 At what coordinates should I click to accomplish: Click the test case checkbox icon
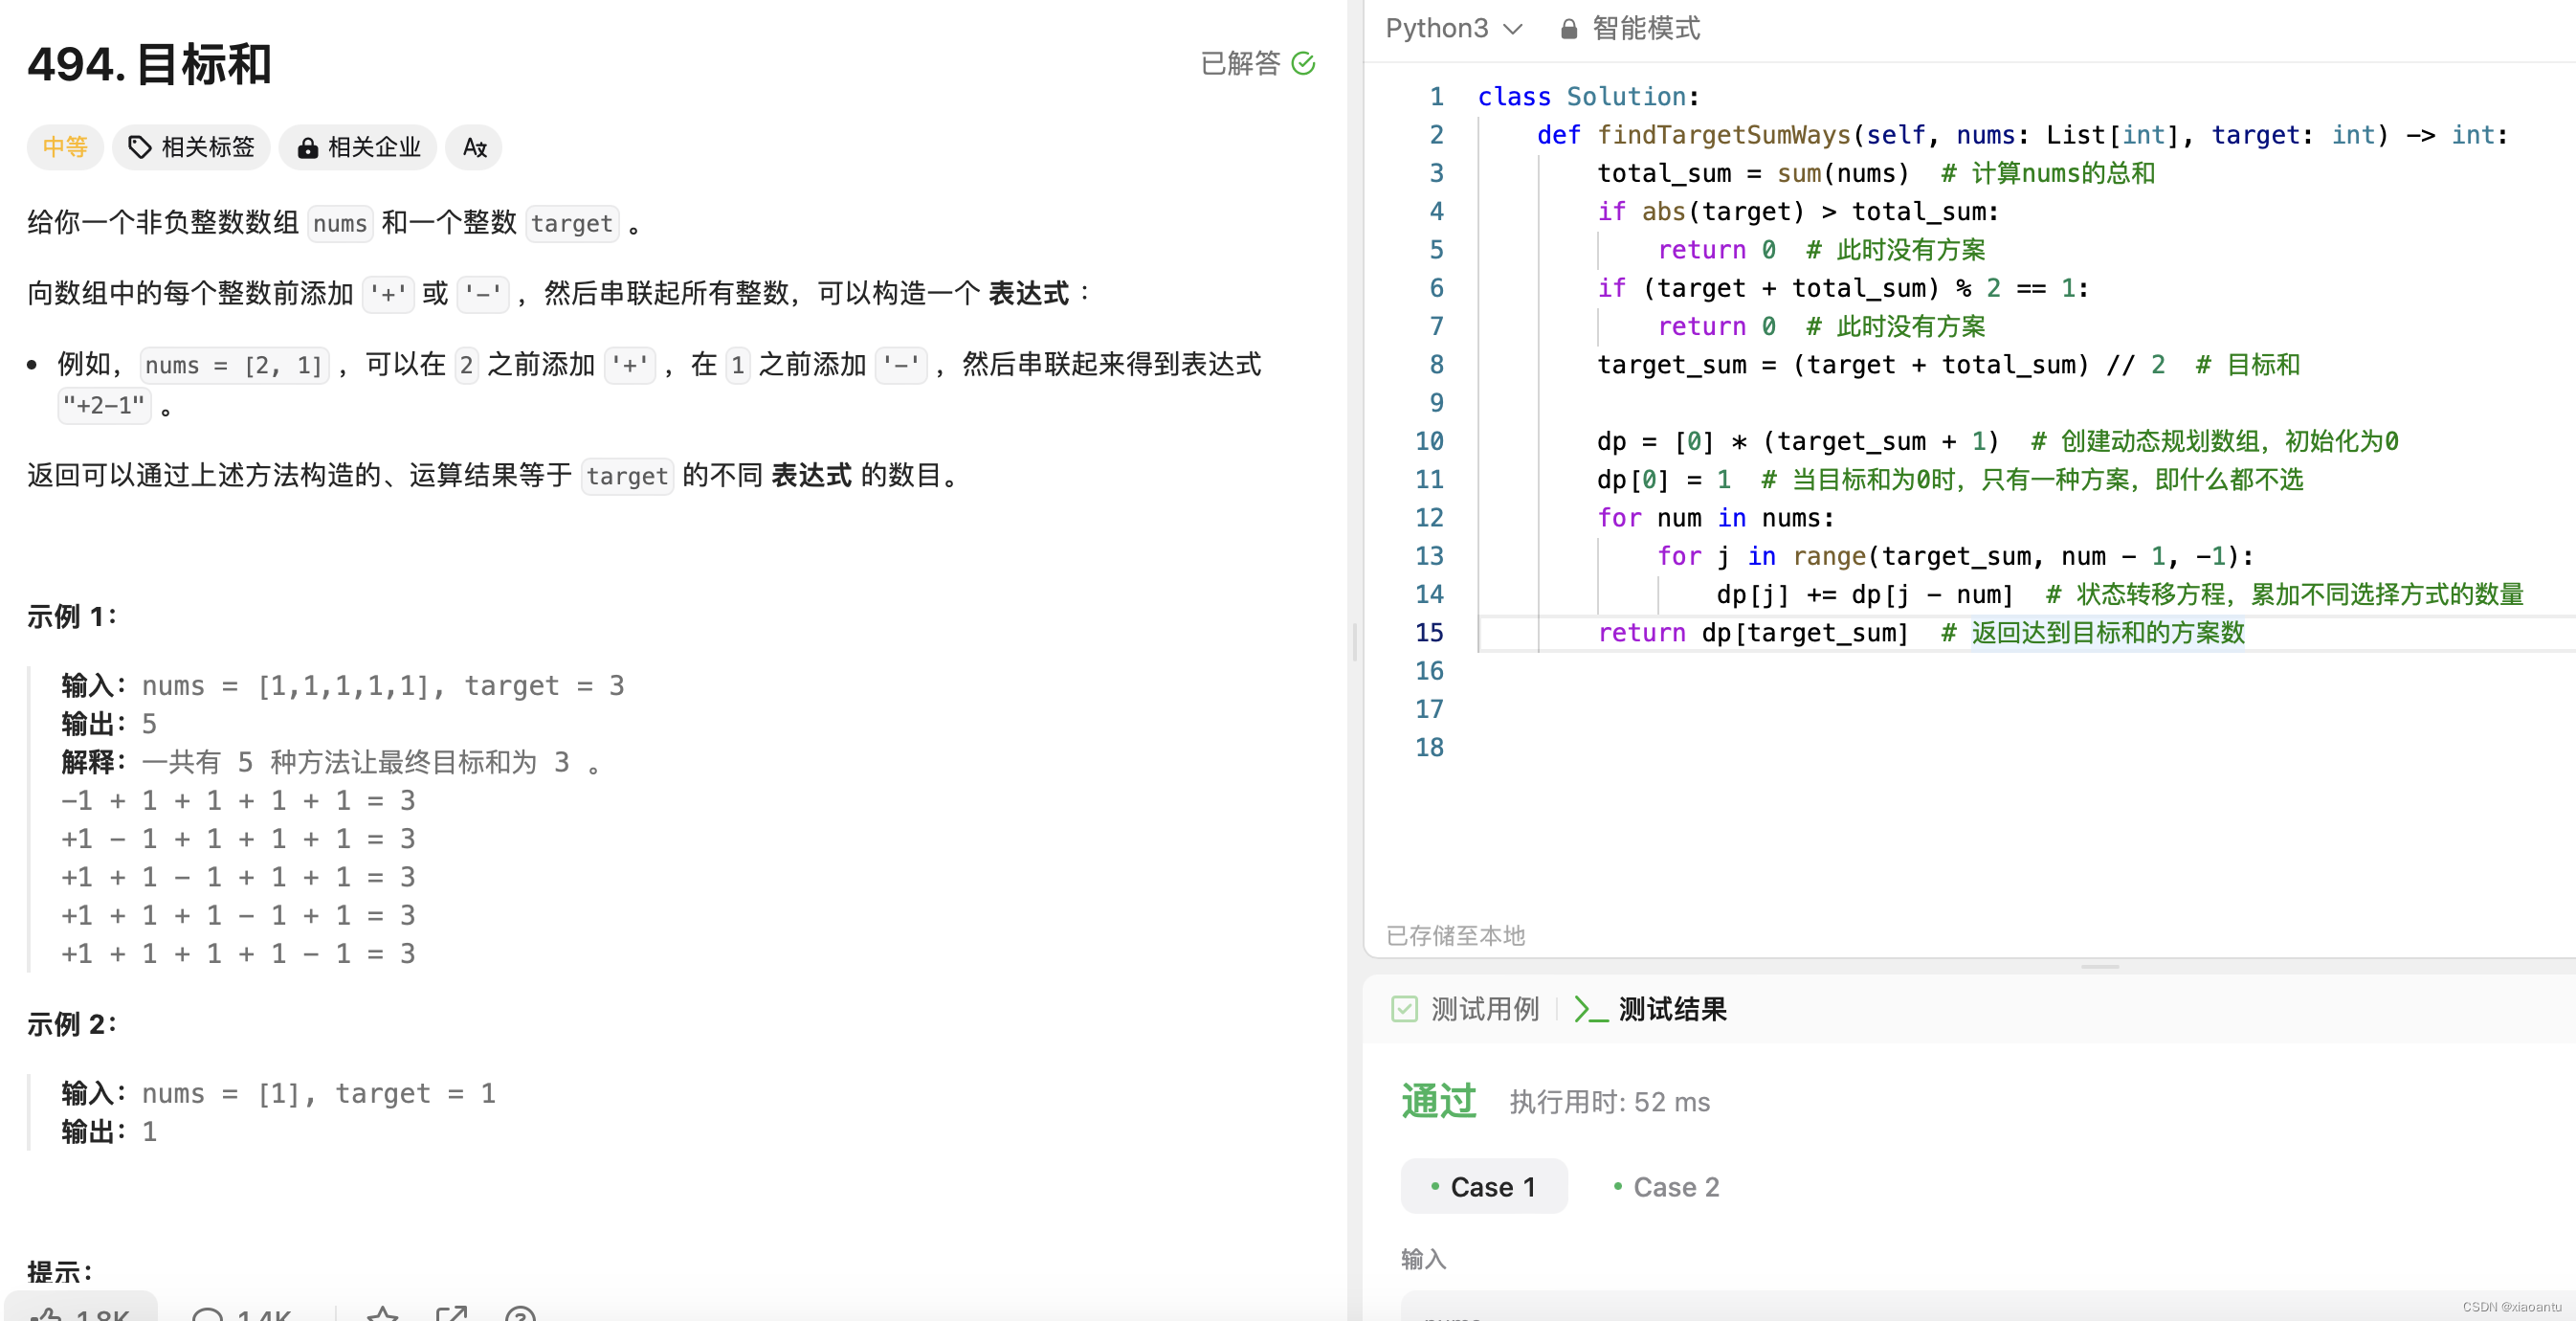pyautogui.click(x=1404, y=1009)
